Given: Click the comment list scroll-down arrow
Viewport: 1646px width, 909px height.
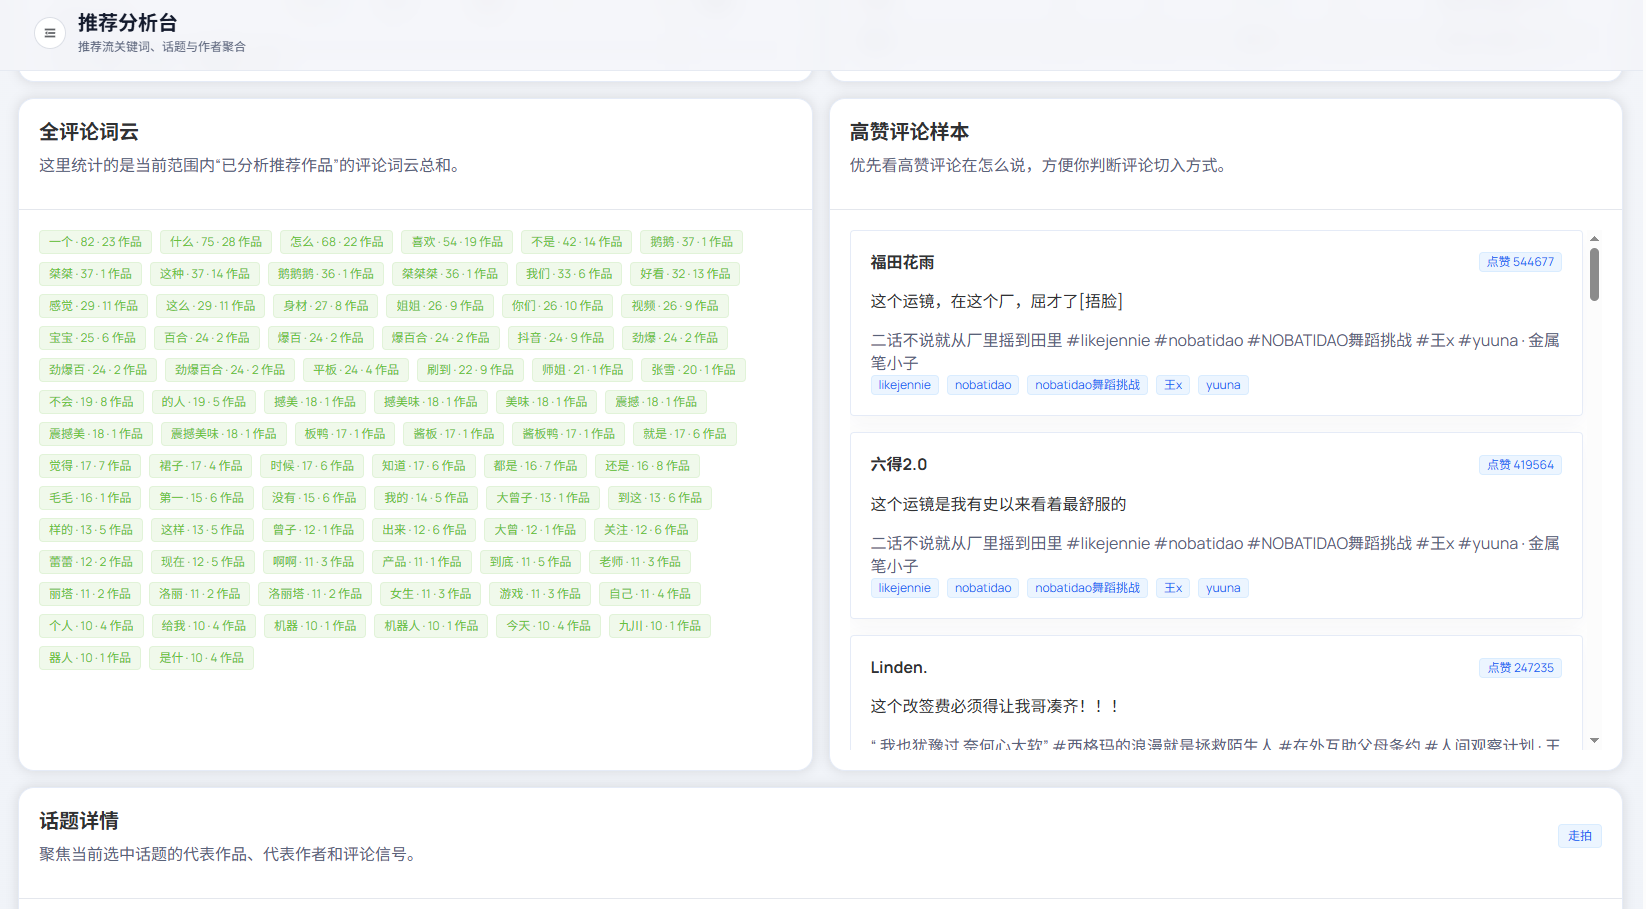Looking at the screenshot, I should click(x=1594, y=741).
